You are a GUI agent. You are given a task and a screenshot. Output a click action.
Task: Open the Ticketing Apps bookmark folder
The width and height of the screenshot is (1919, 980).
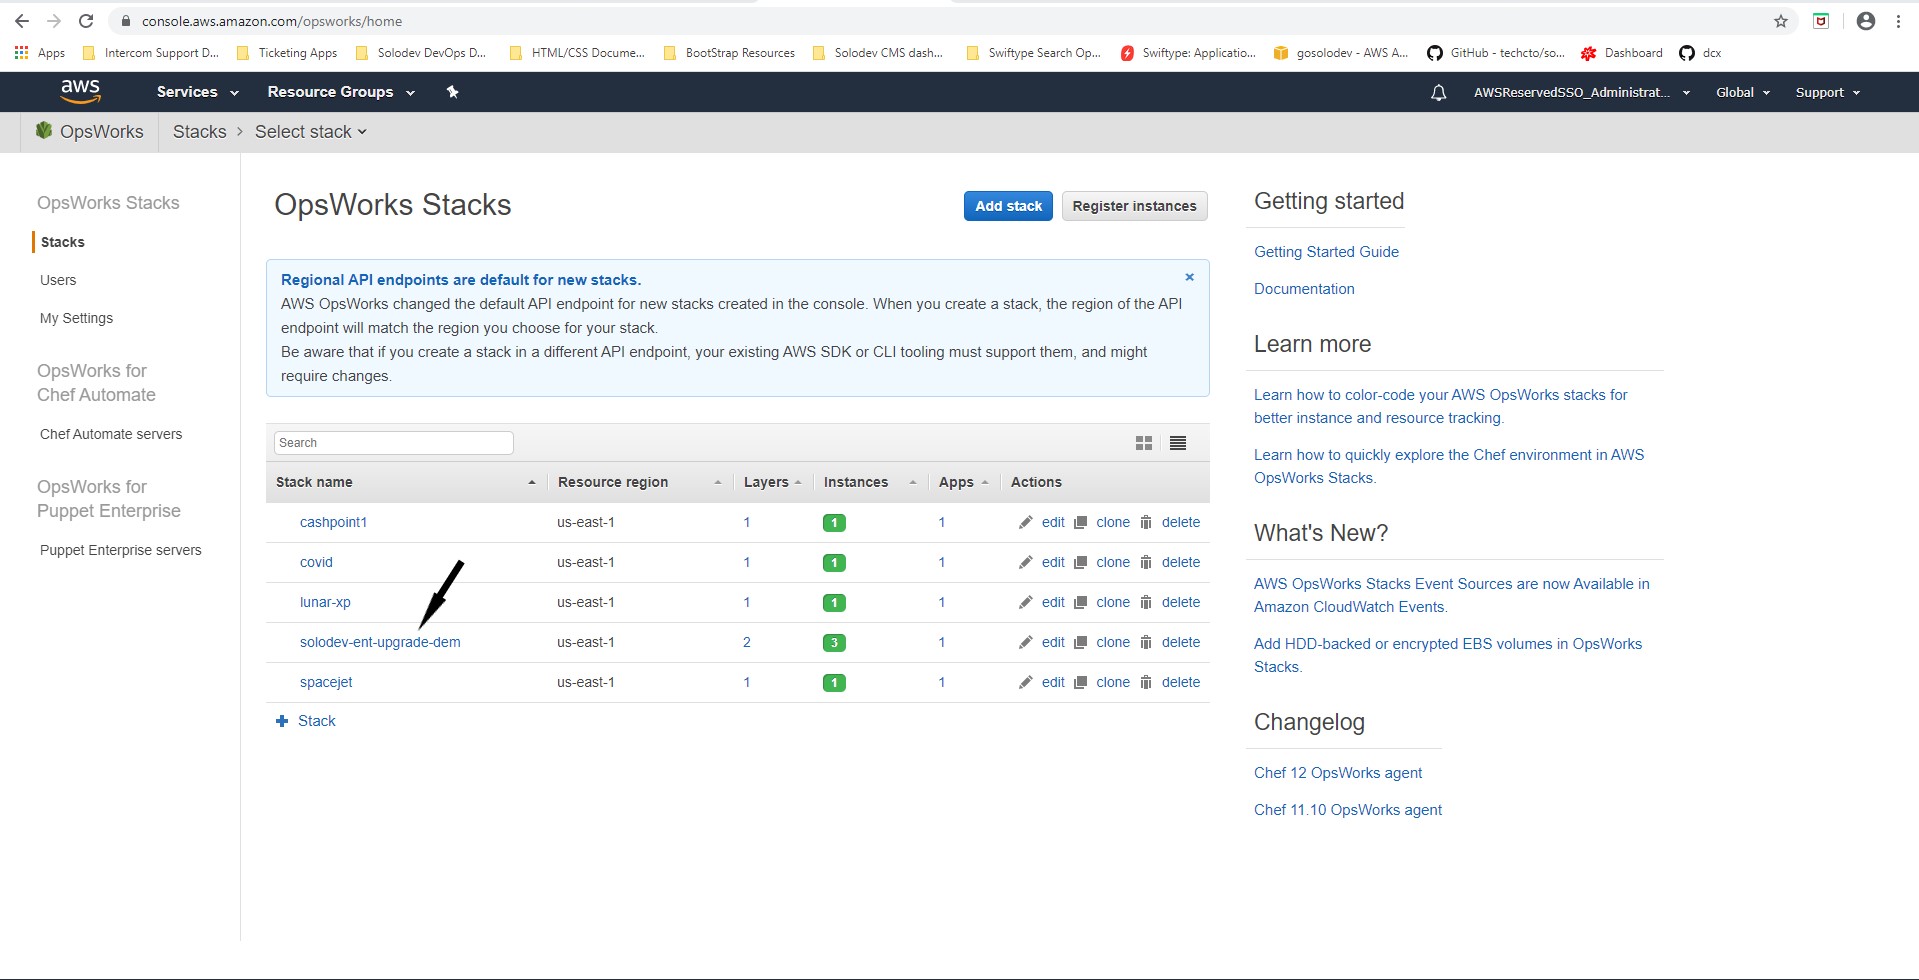click(287, 53)
